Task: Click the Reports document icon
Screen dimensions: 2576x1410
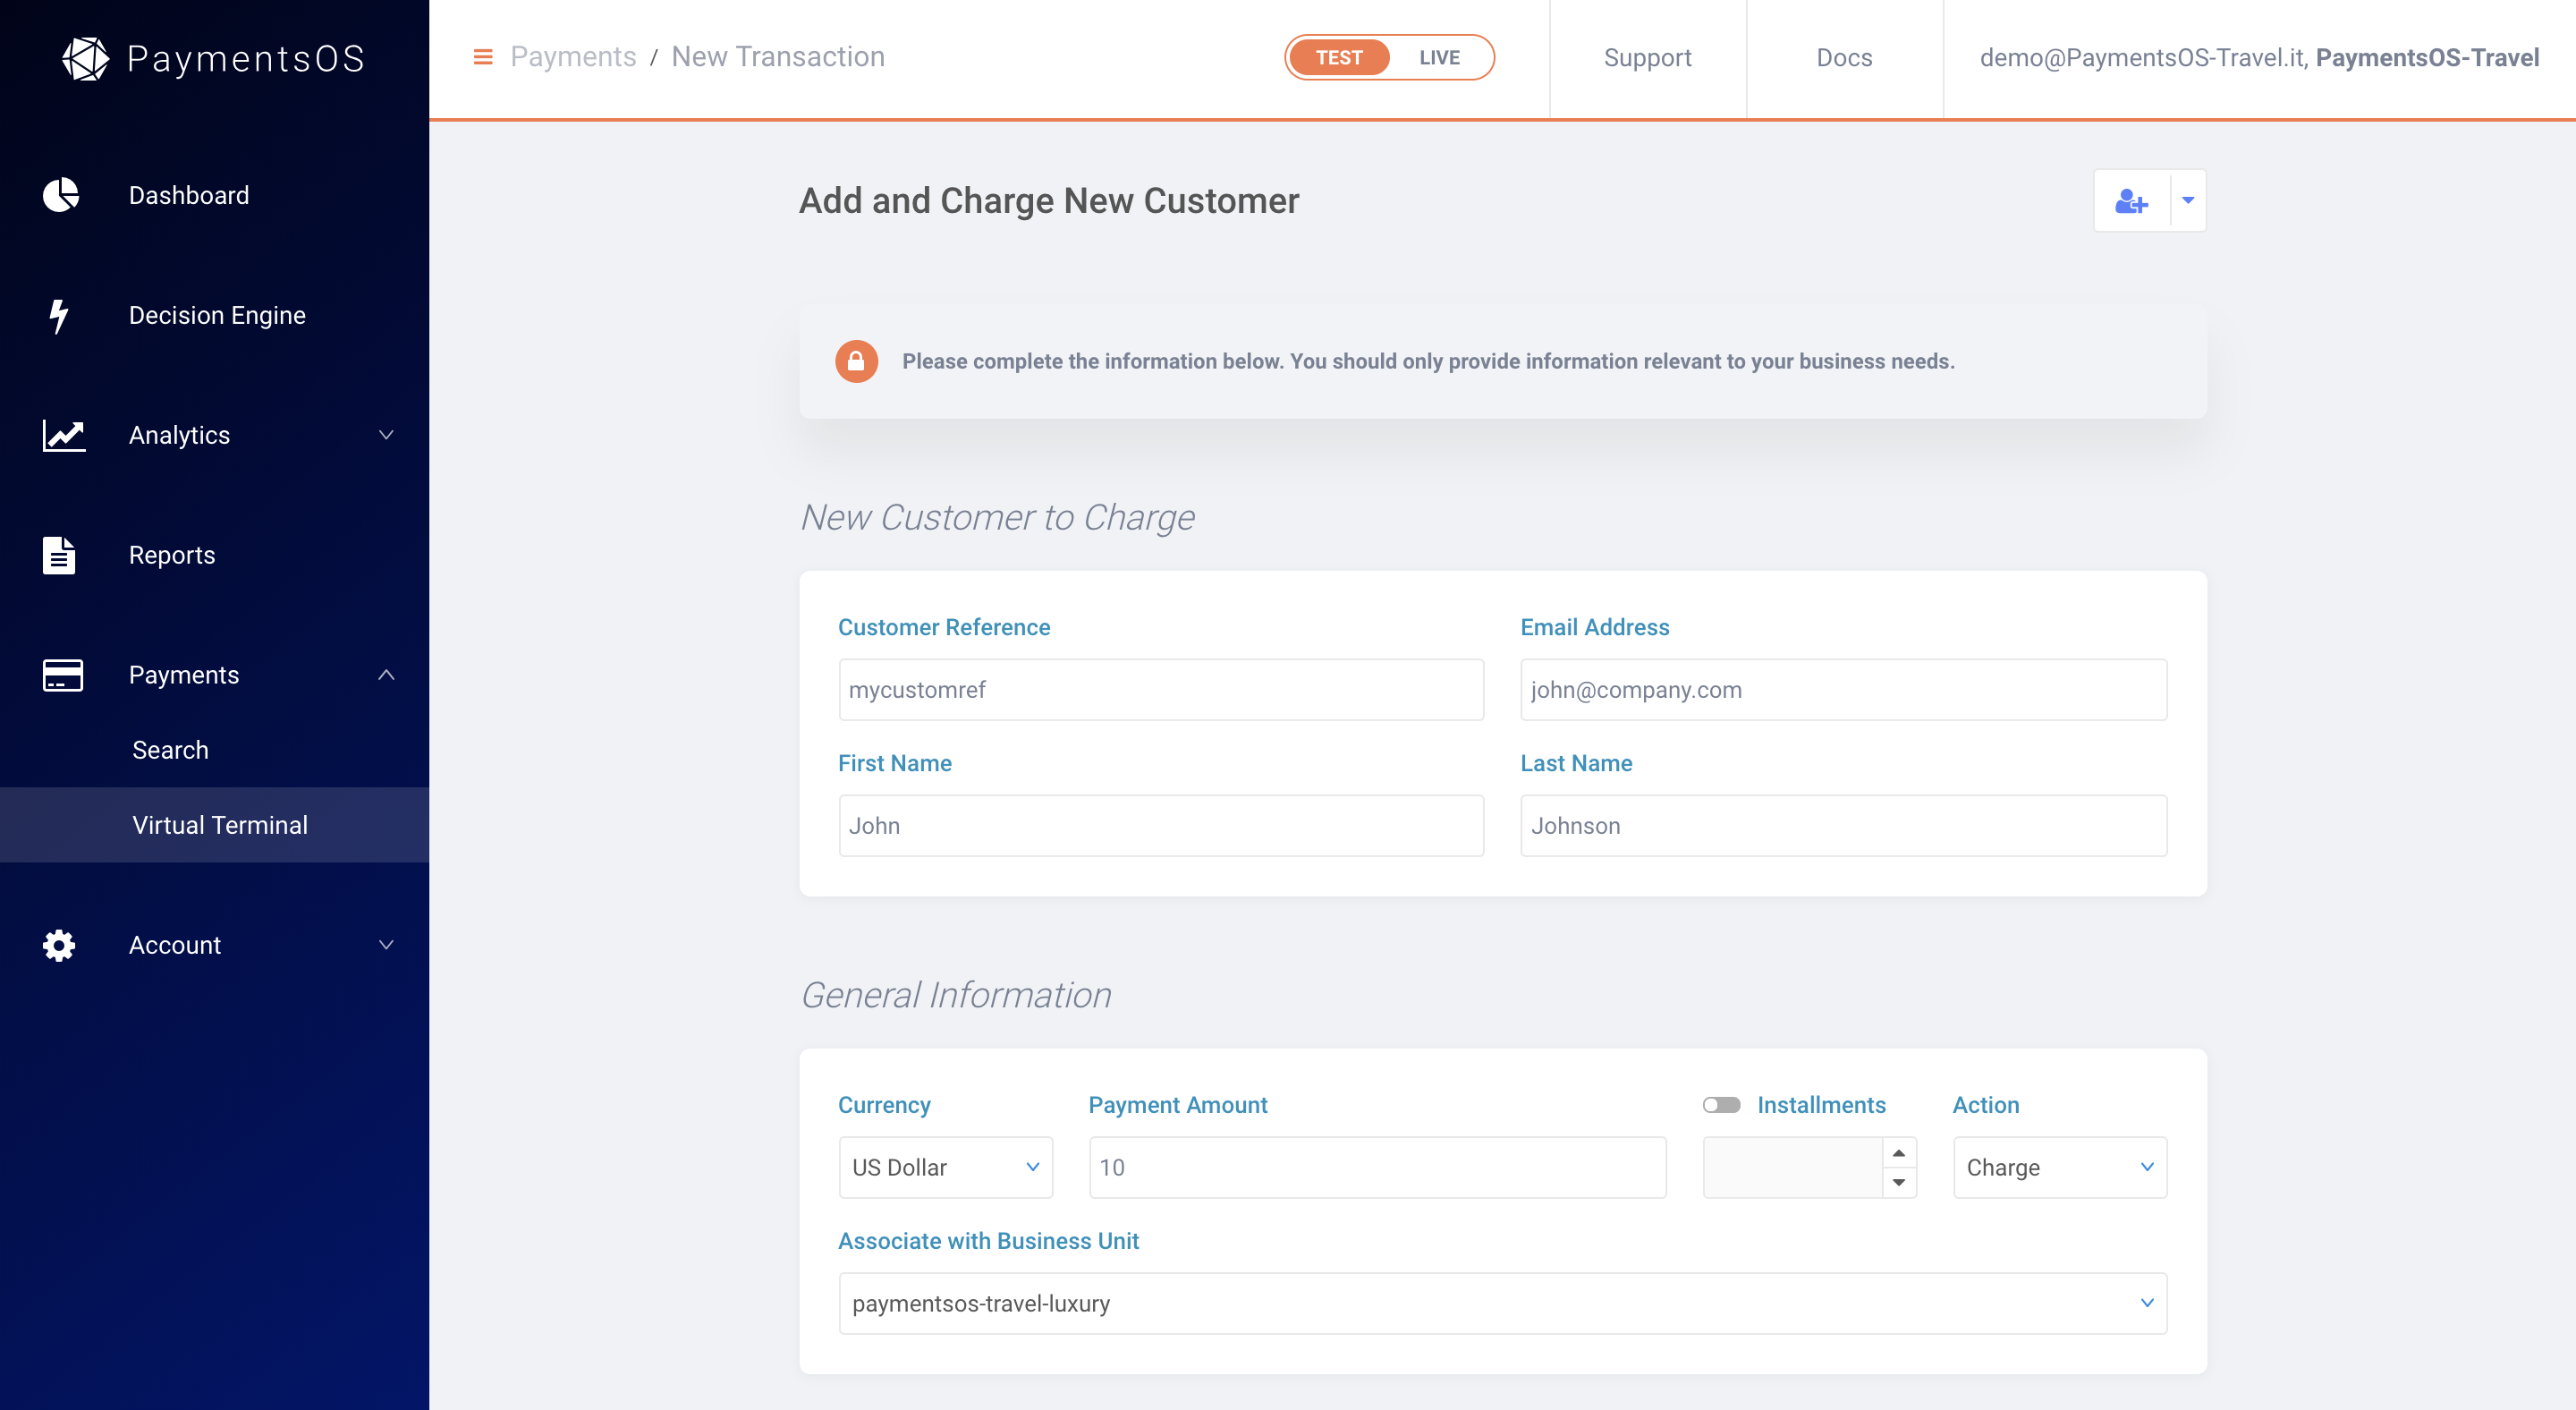Action: click(59, 555)
